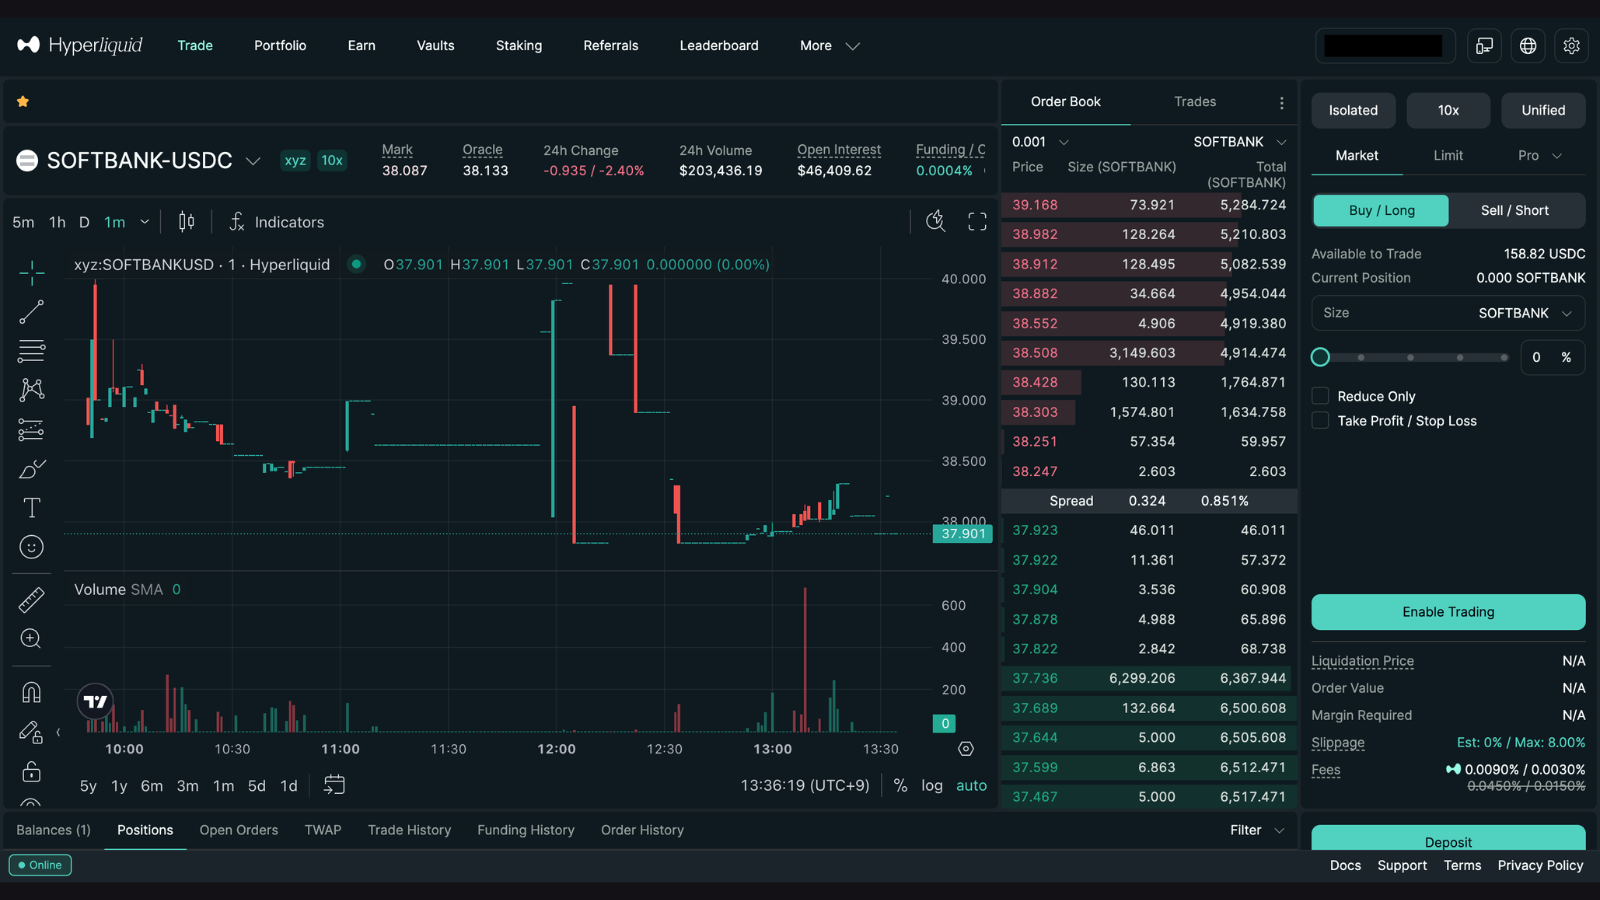This screenshot has width=1600, height=900.
Task: Check the Take Profit / Stop Loss checkbox
Action: [x=1320, y=421]
